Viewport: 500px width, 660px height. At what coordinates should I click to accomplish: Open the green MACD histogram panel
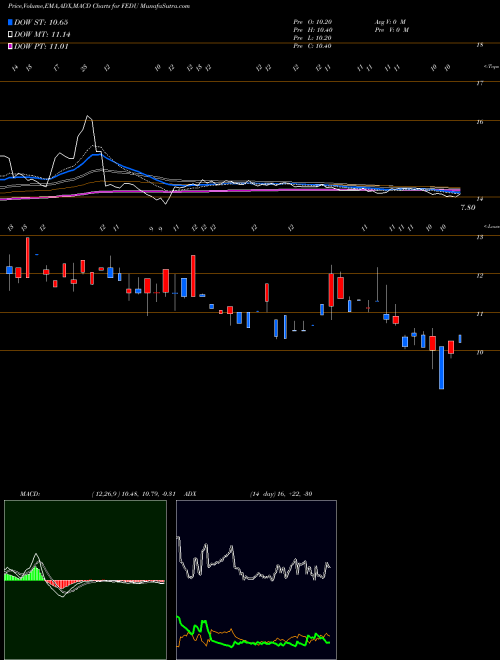click(85, 580)
